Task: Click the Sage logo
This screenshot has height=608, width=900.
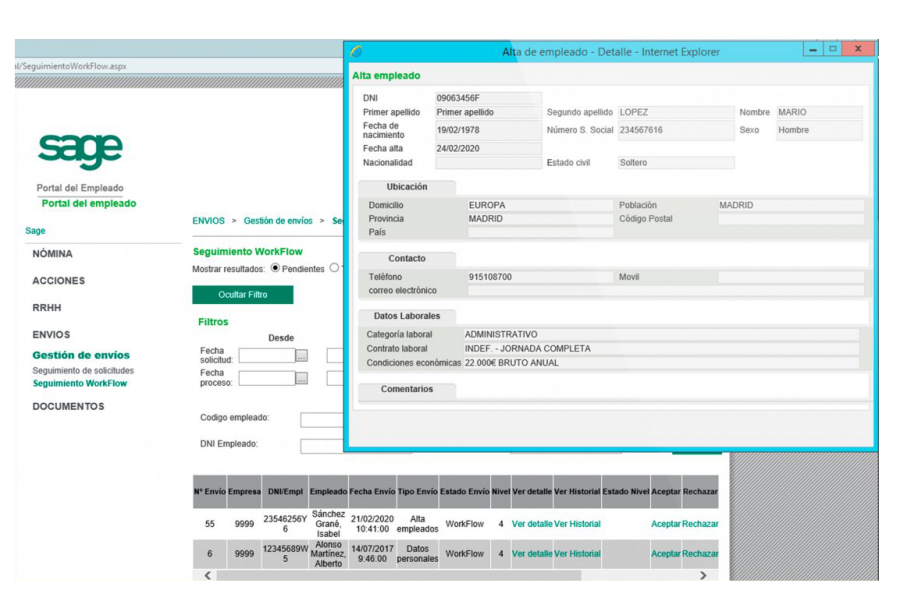Action: [80, 150]
